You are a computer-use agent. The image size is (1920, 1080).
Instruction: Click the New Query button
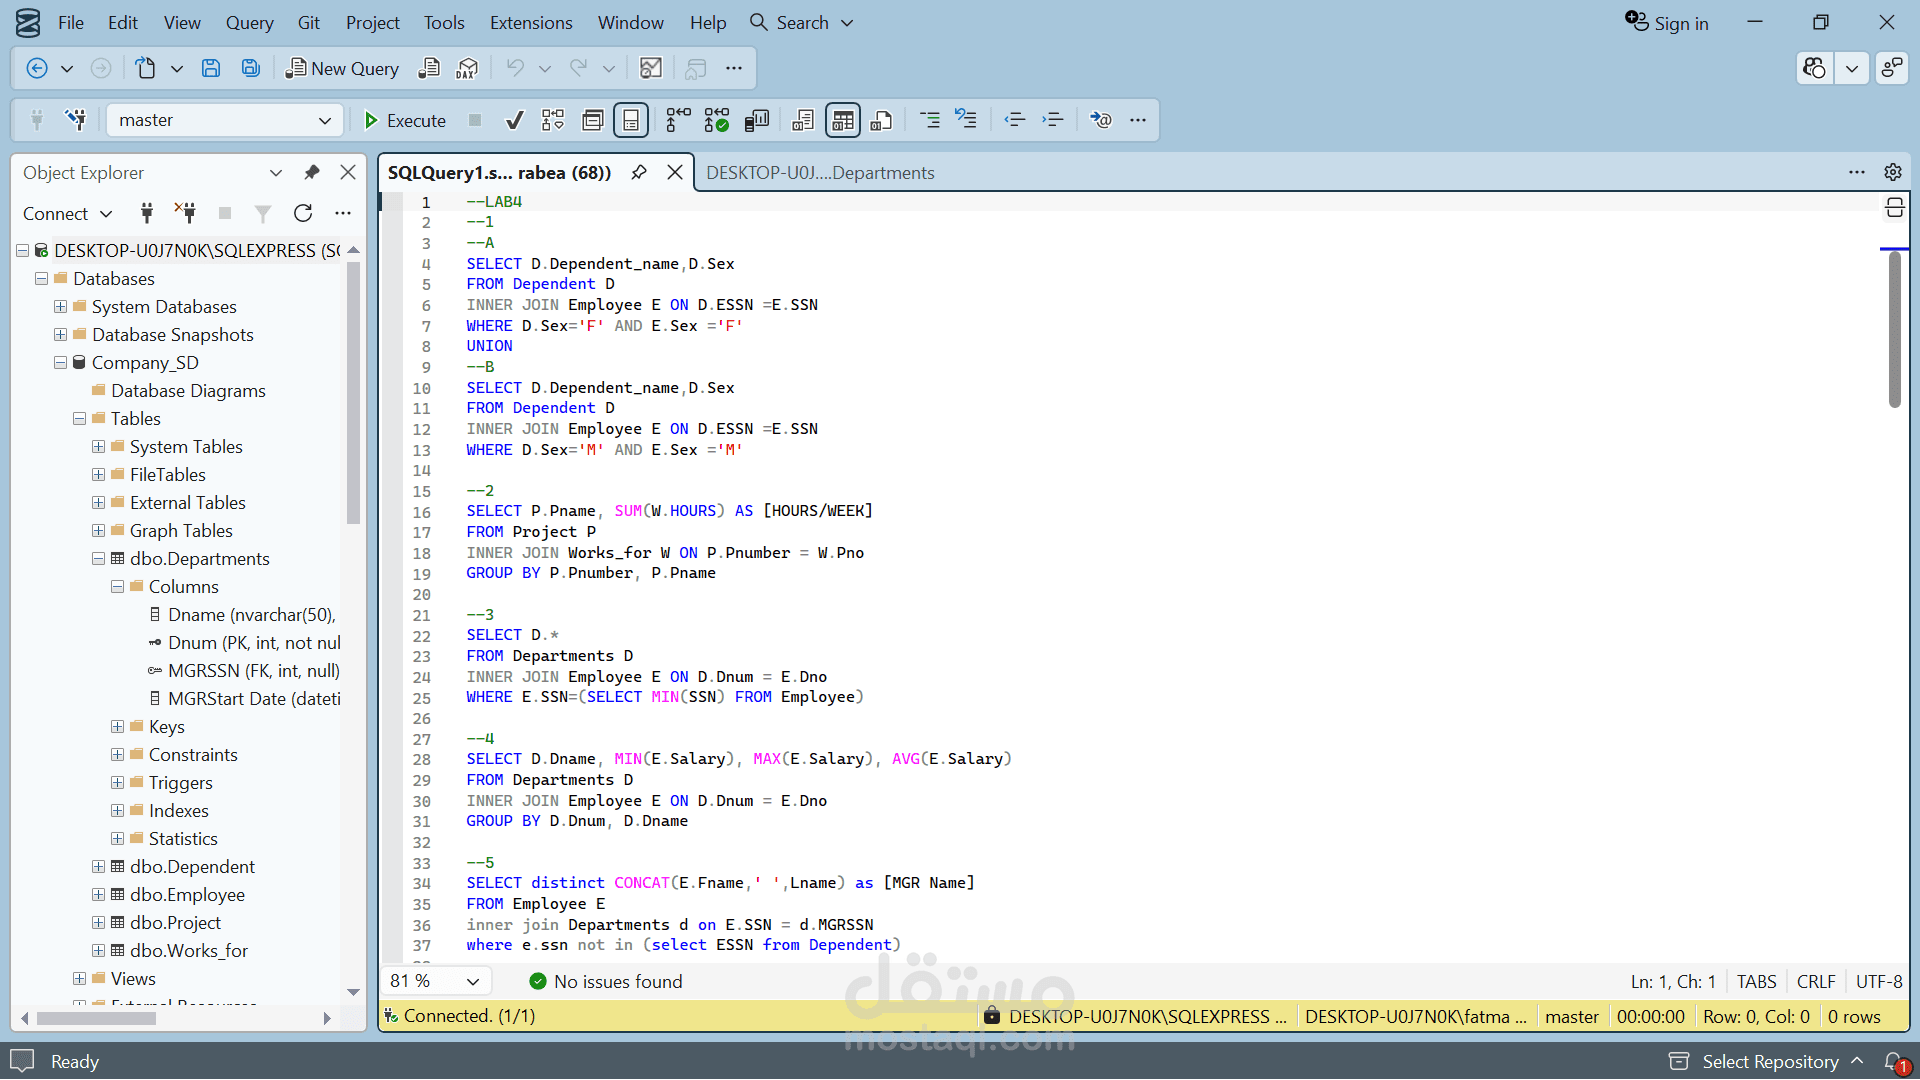[x=342, y=68]
